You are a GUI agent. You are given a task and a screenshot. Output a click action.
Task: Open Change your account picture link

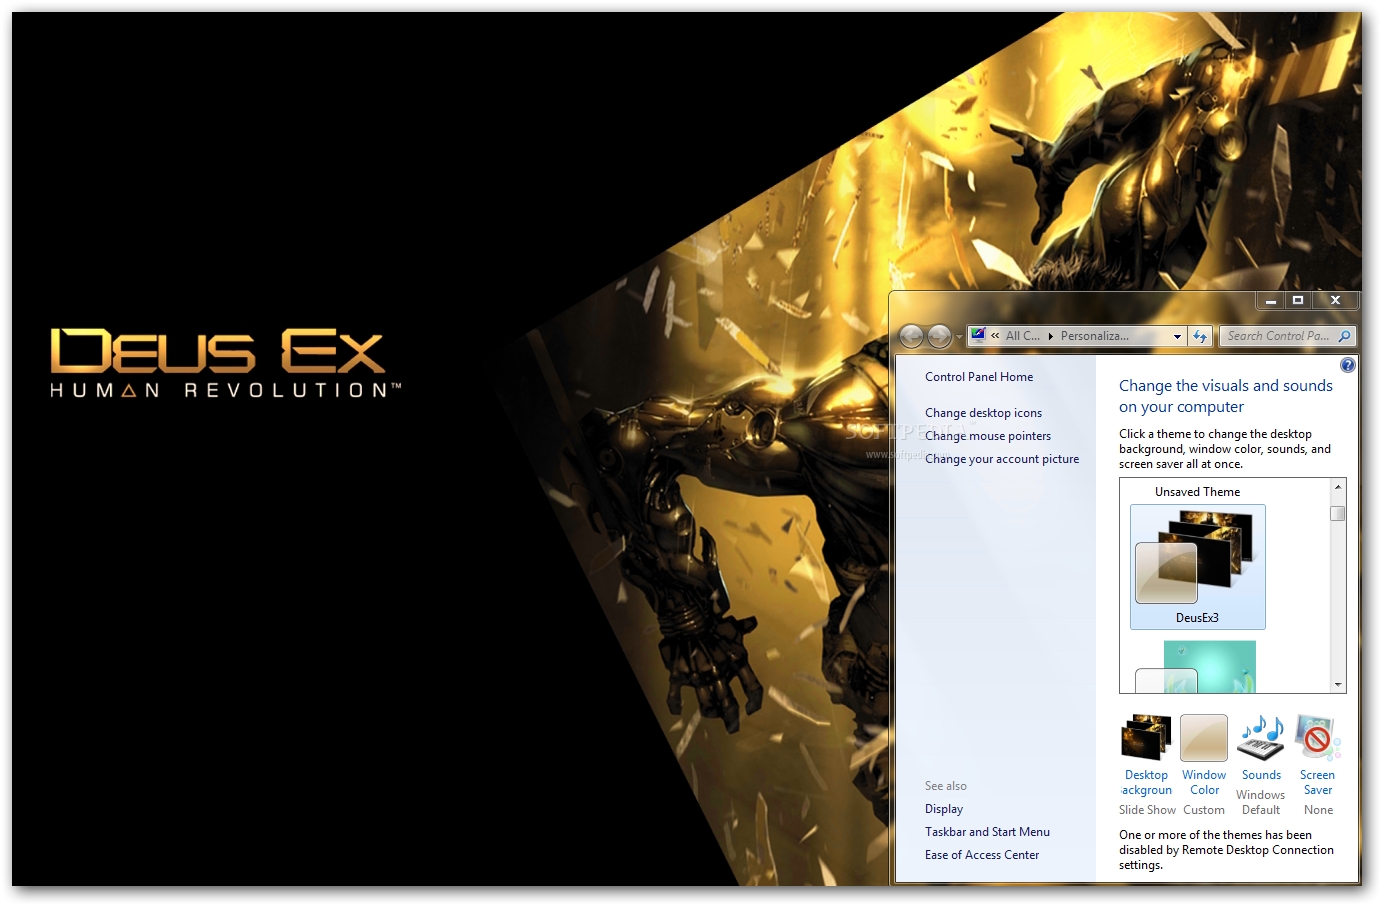point(1002,459)
